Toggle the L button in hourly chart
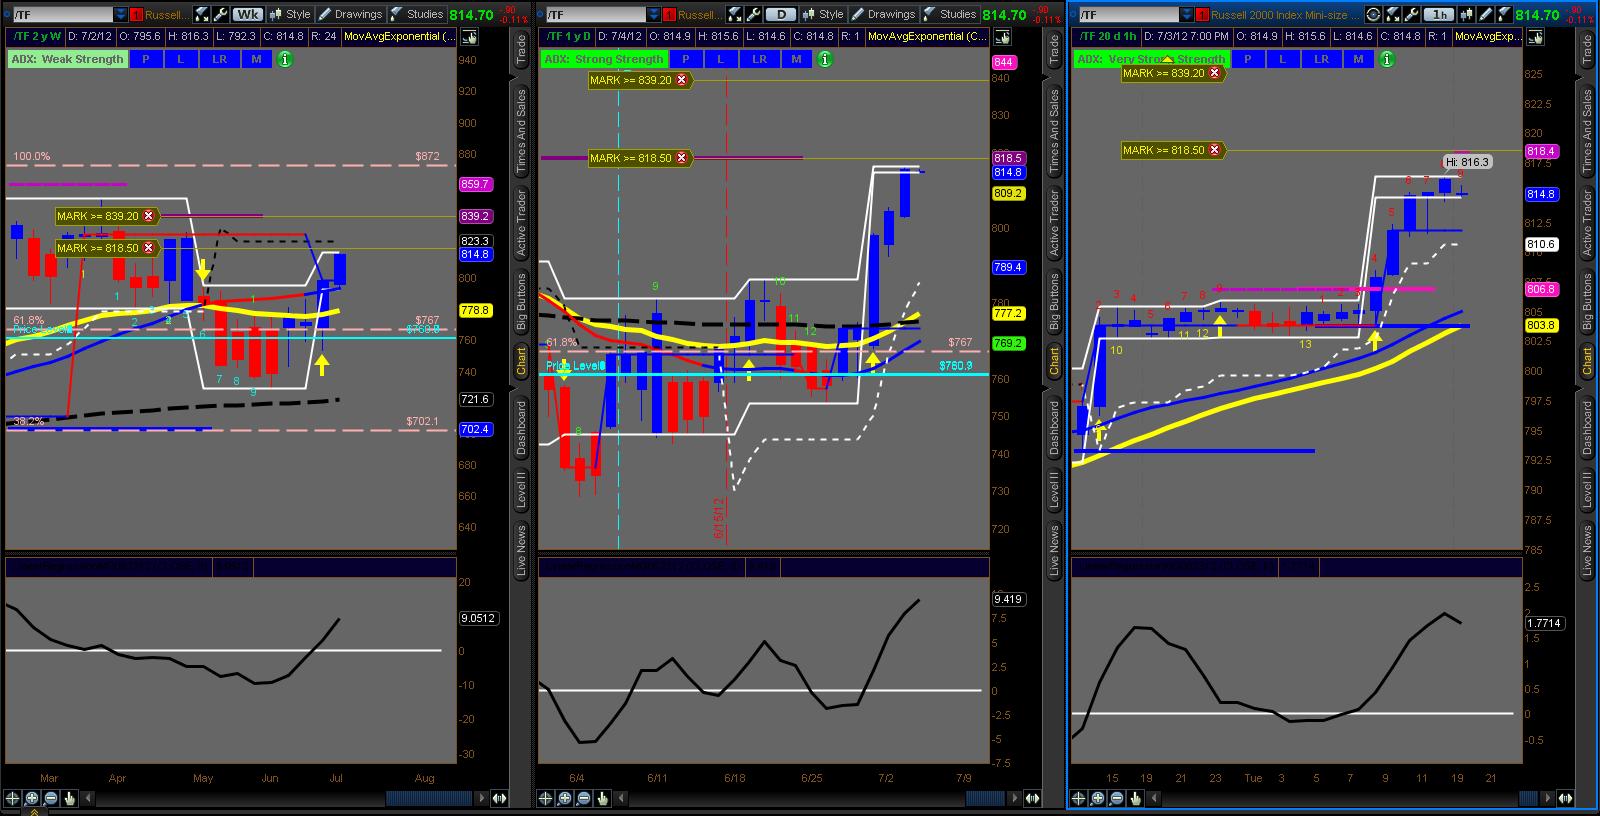Viewport: 1600px width, 816px height. pos(1283,59)
